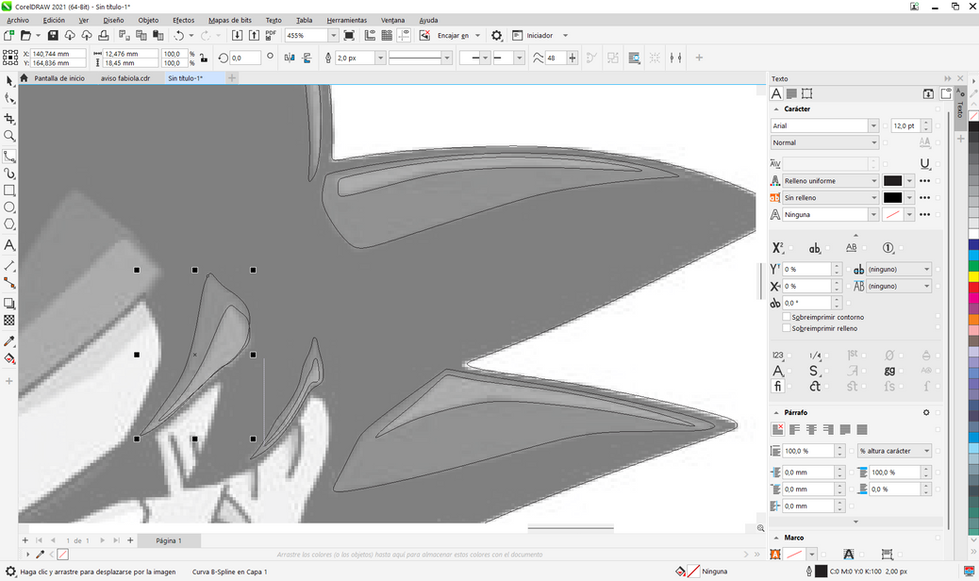Collapse the Carácter section
This screenshot has height=581, width=979.
pyautogui.click(x=776, y=109)
